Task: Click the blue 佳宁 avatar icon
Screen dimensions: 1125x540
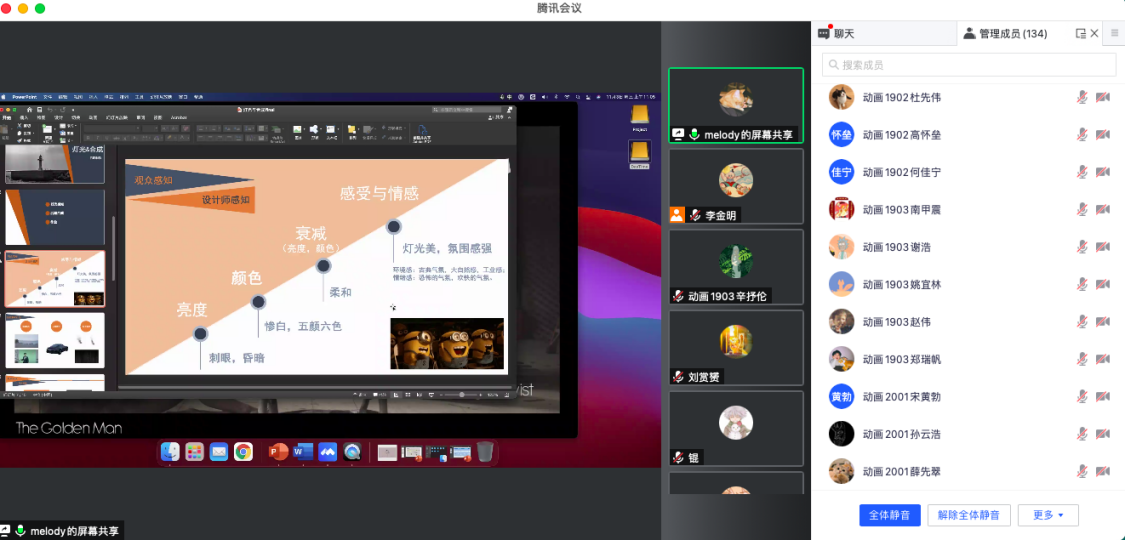Action: click(x=841, y=172)
